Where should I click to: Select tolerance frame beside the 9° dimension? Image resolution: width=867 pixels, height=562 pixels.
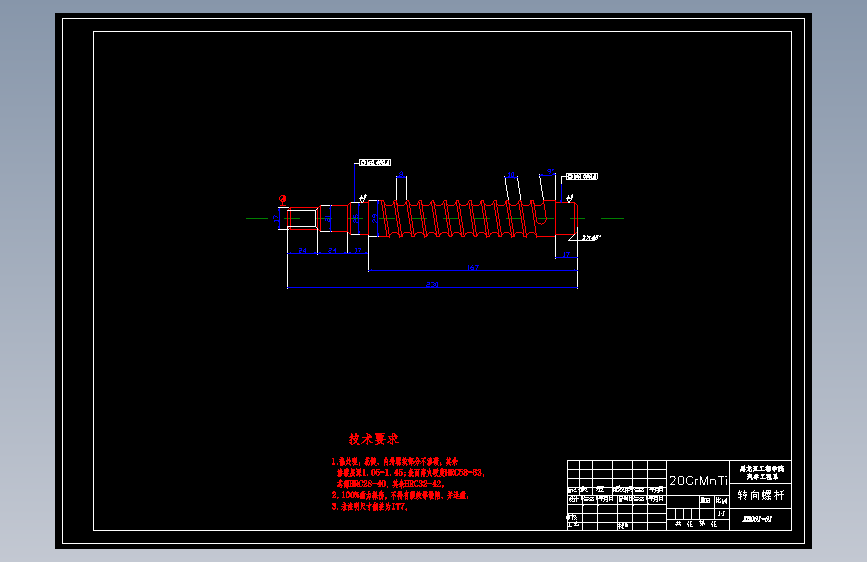582,176
